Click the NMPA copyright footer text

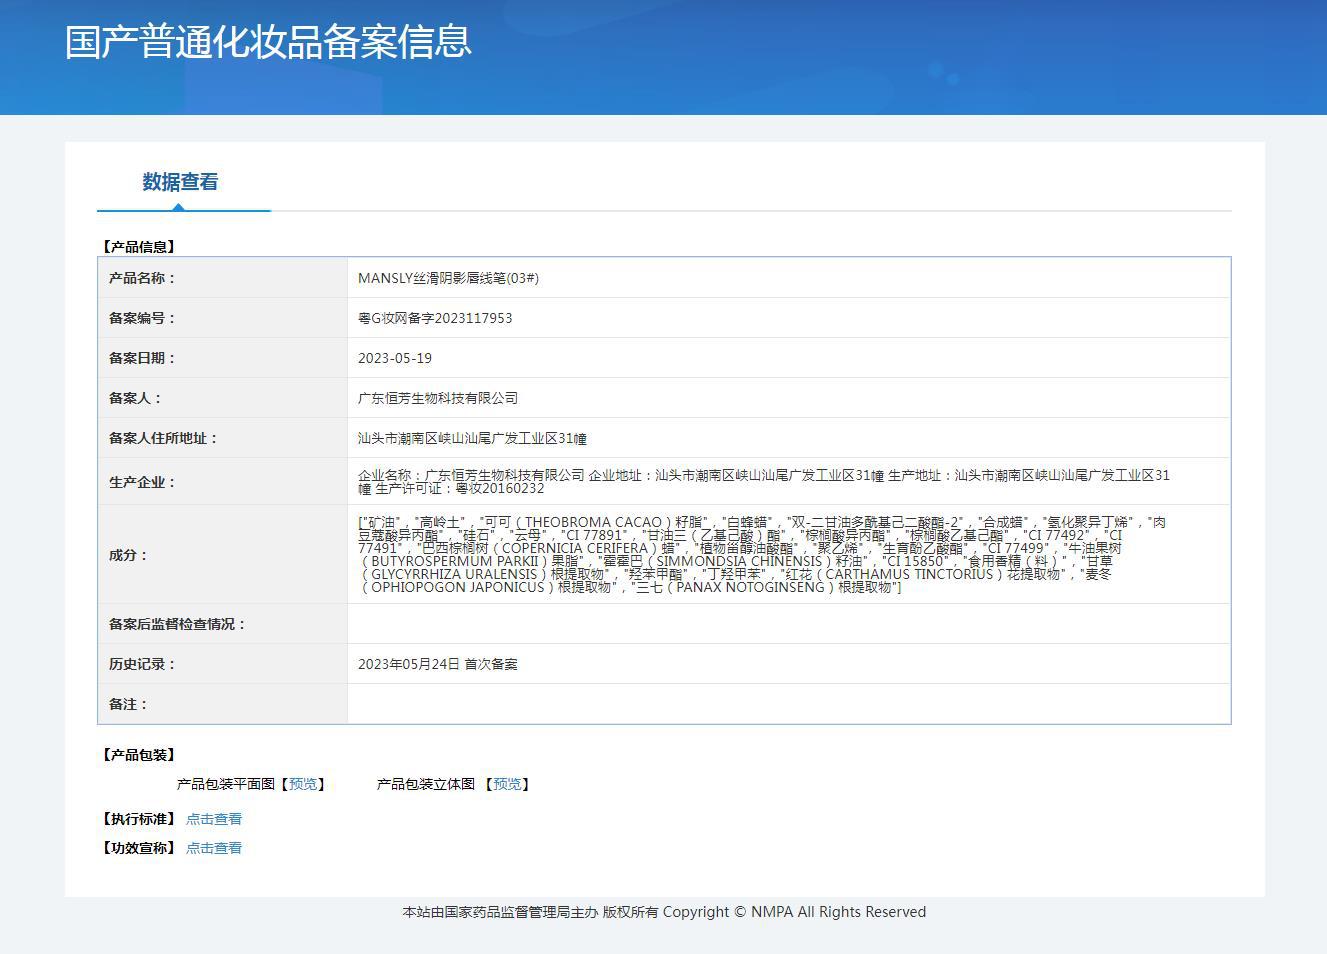click(x=664, y=912)
